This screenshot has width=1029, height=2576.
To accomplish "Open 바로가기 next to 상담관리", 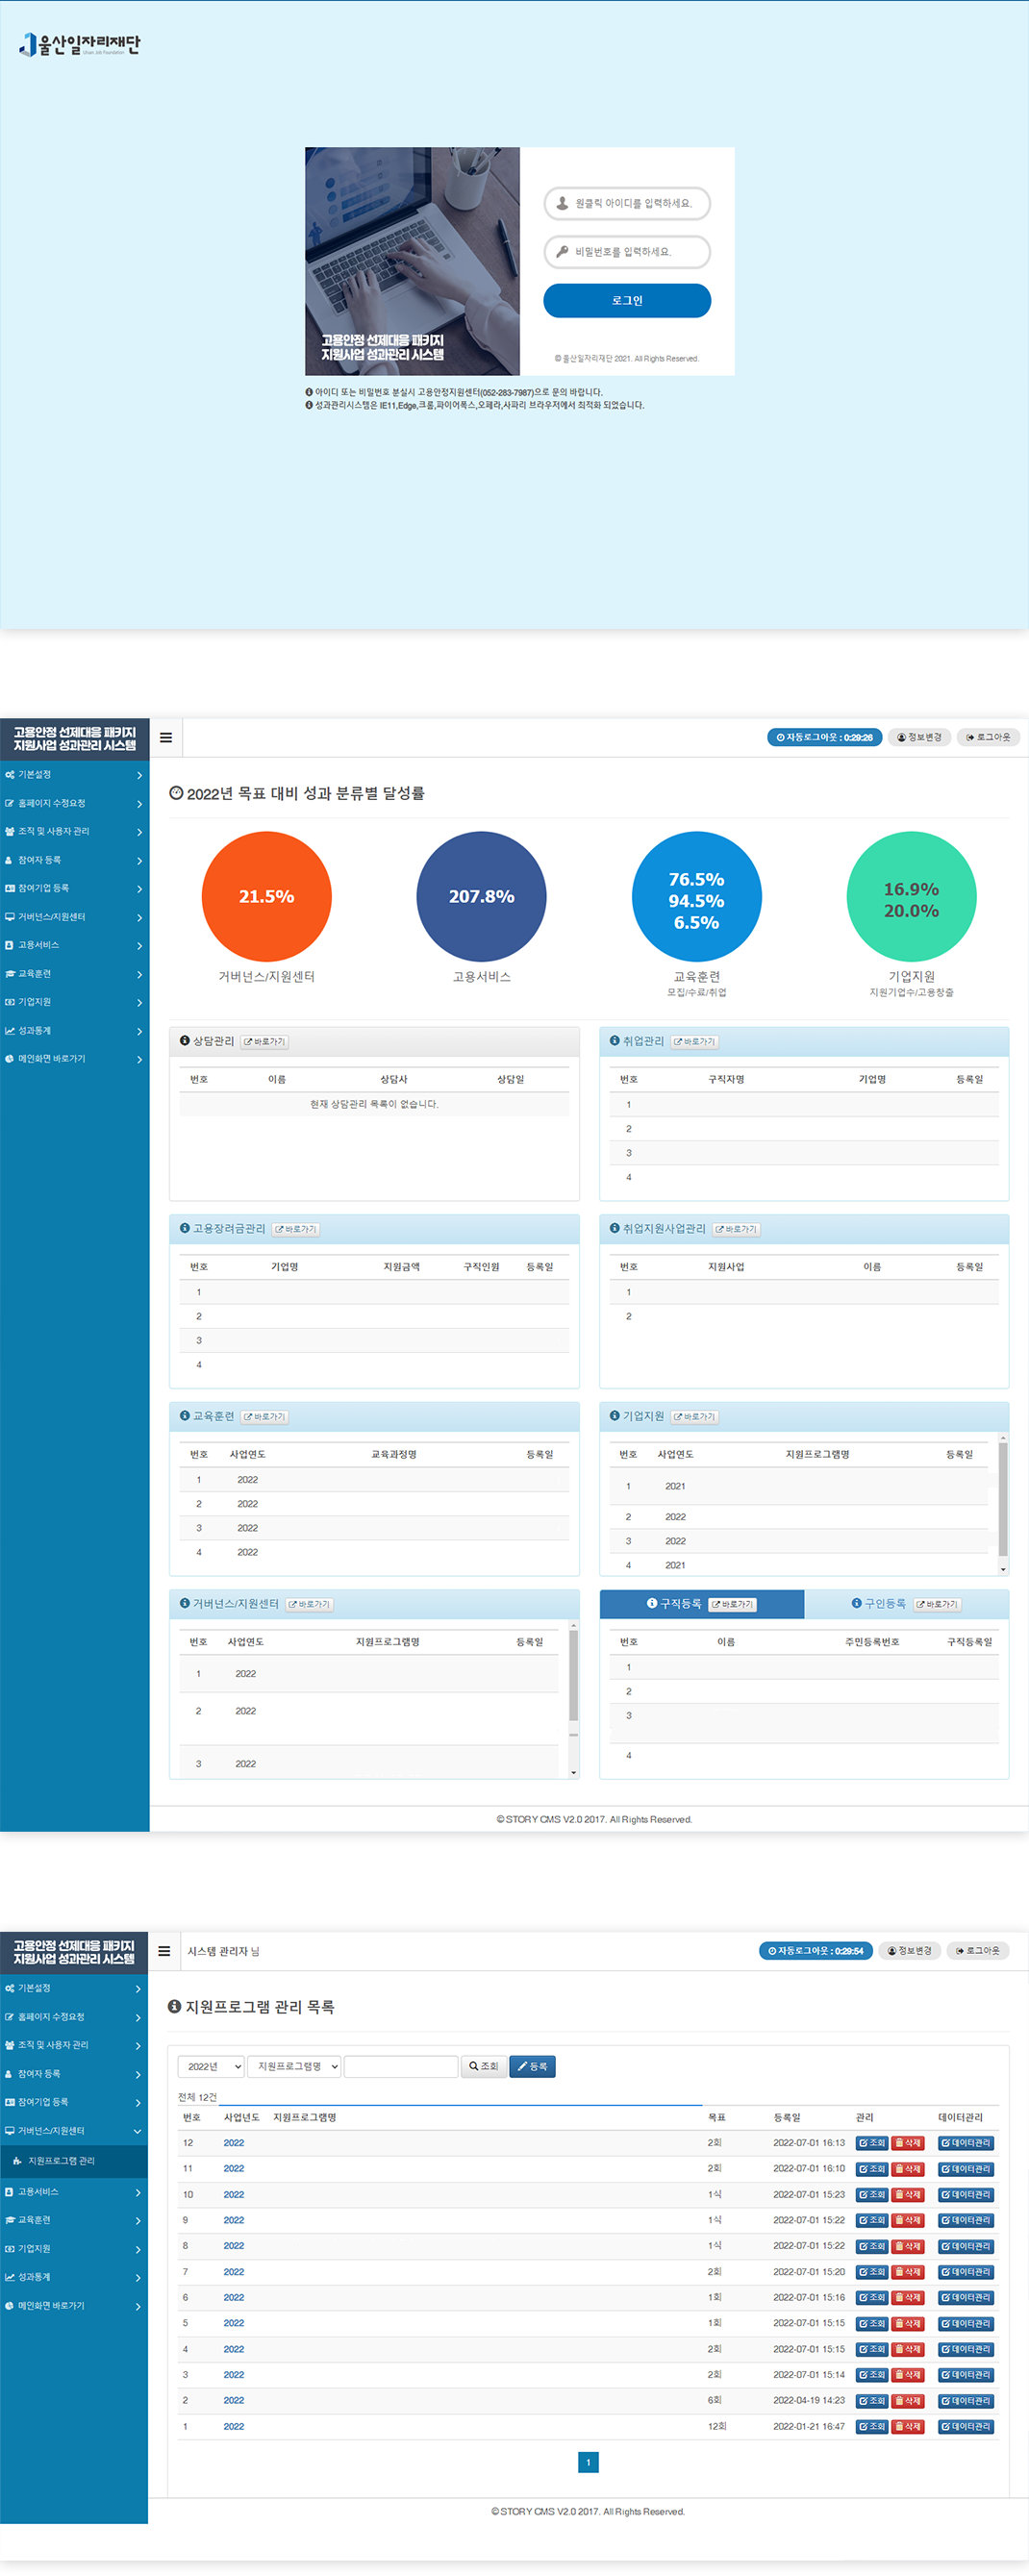I will [265, 1041].
